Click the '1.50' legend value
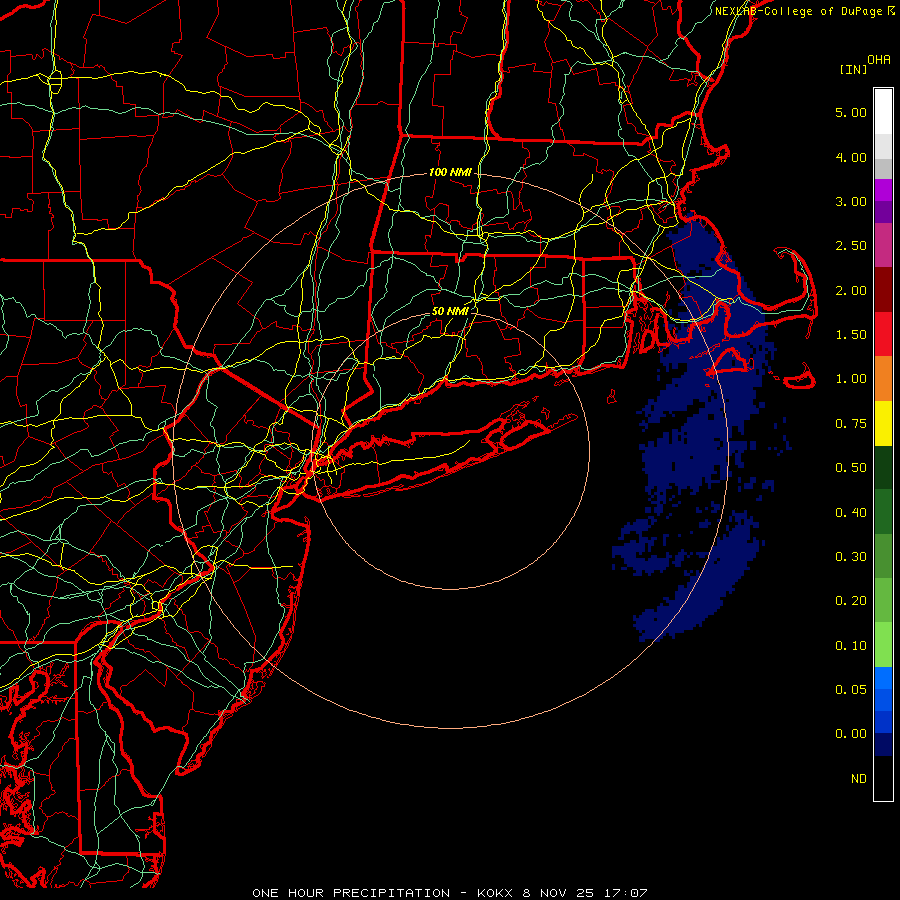The image size is (900, 900). tap(851, 335)
